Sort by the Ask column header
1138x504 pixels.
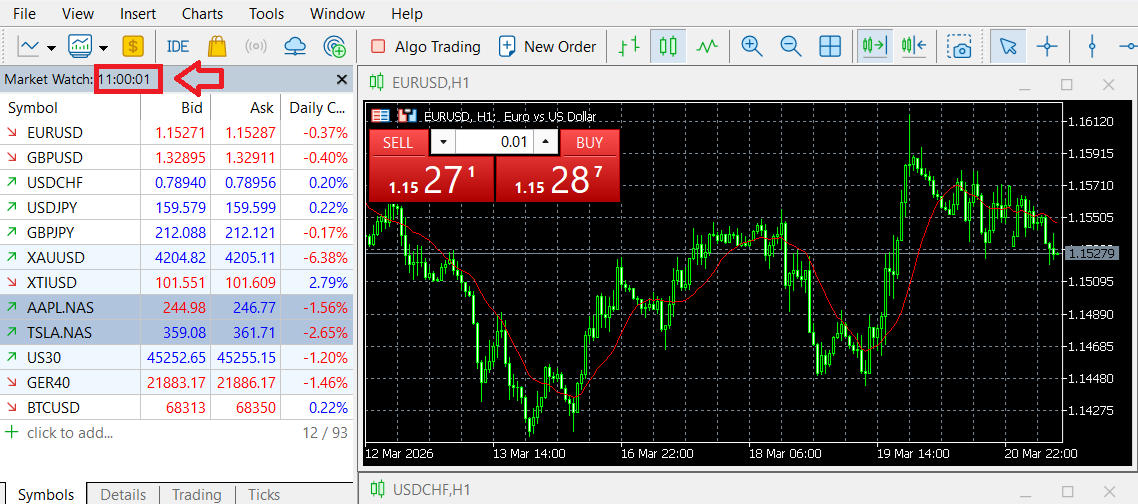tap(245, 108)
